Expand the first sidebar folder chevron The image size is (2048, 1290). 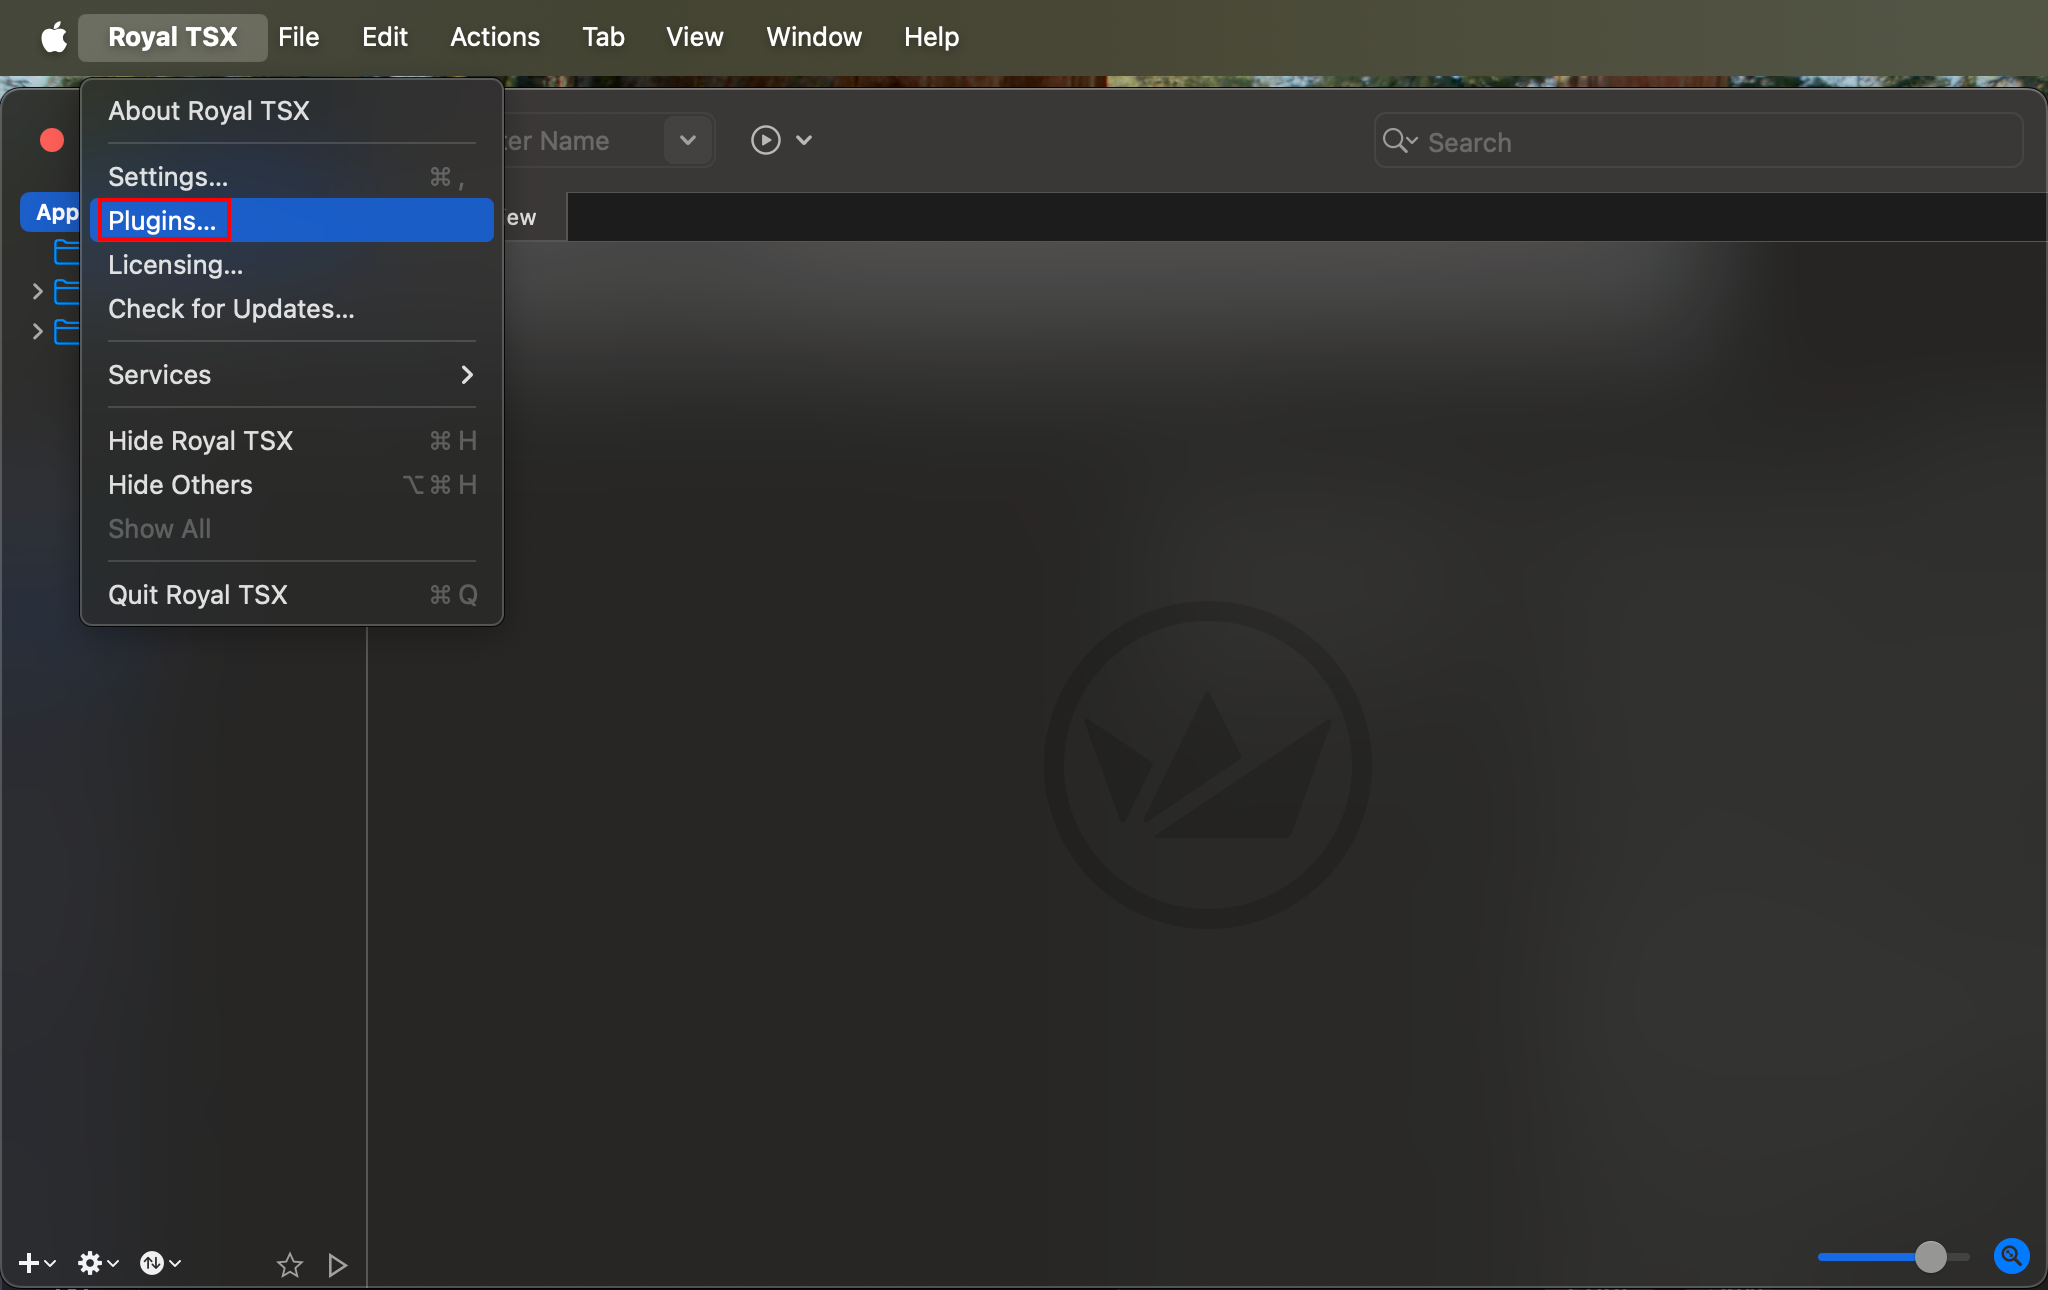(x=38, y=291)
